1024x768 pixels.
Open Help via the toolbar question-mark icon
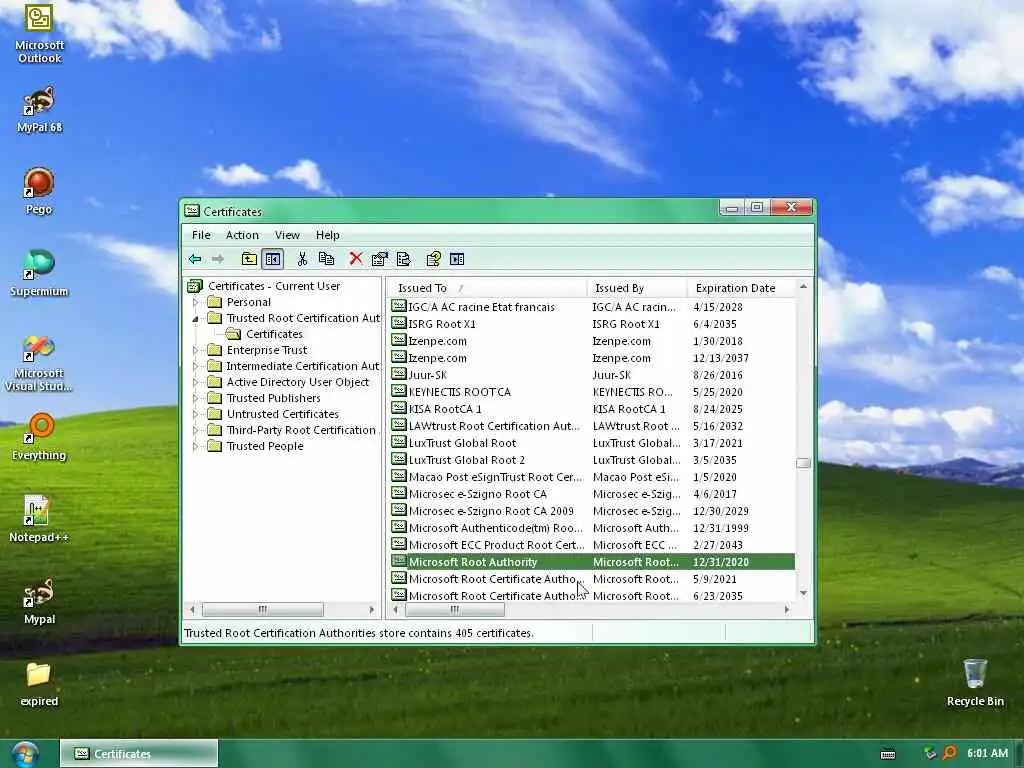[434, 259]
